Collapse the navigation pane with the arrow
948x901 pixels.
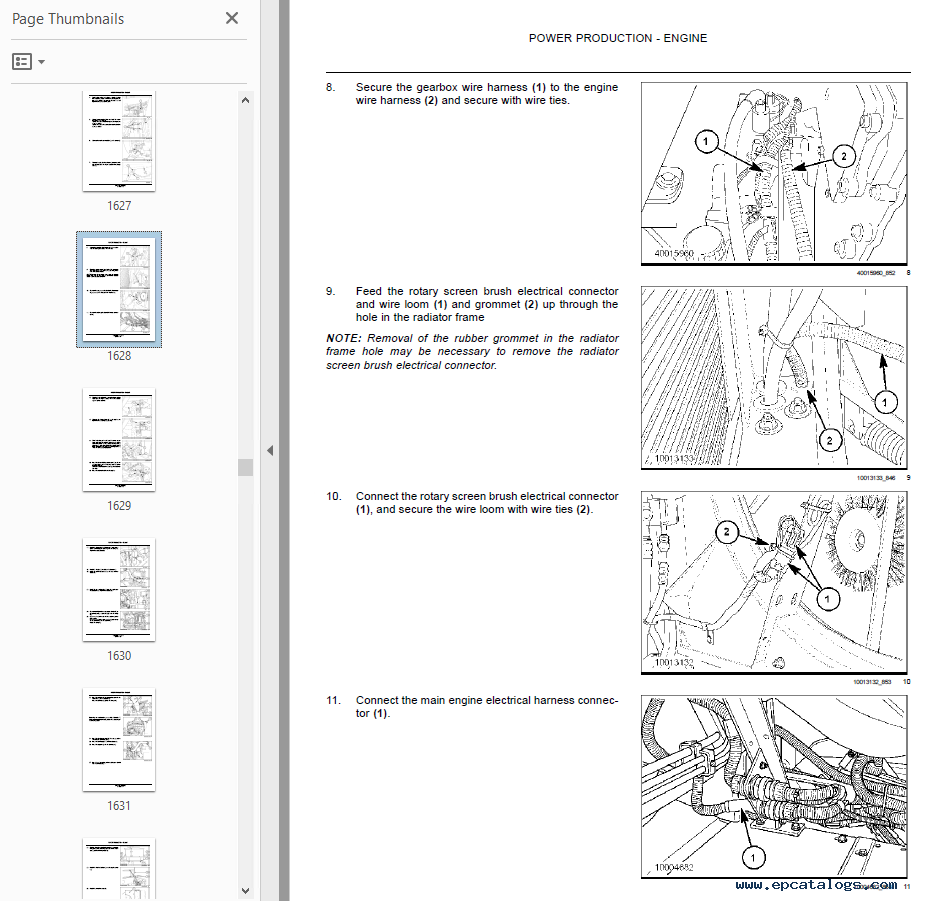(270, 450)
